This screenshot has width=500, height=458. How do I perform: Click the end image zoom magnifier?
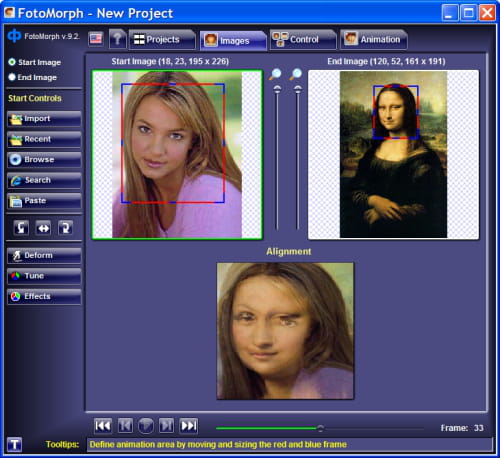[x=296, y=74]
